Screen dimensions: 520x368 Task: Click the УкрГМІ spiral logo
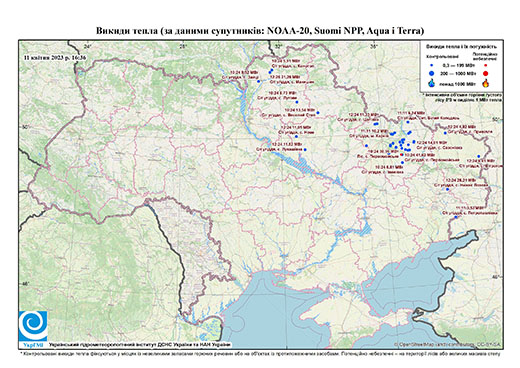(33, 326)
